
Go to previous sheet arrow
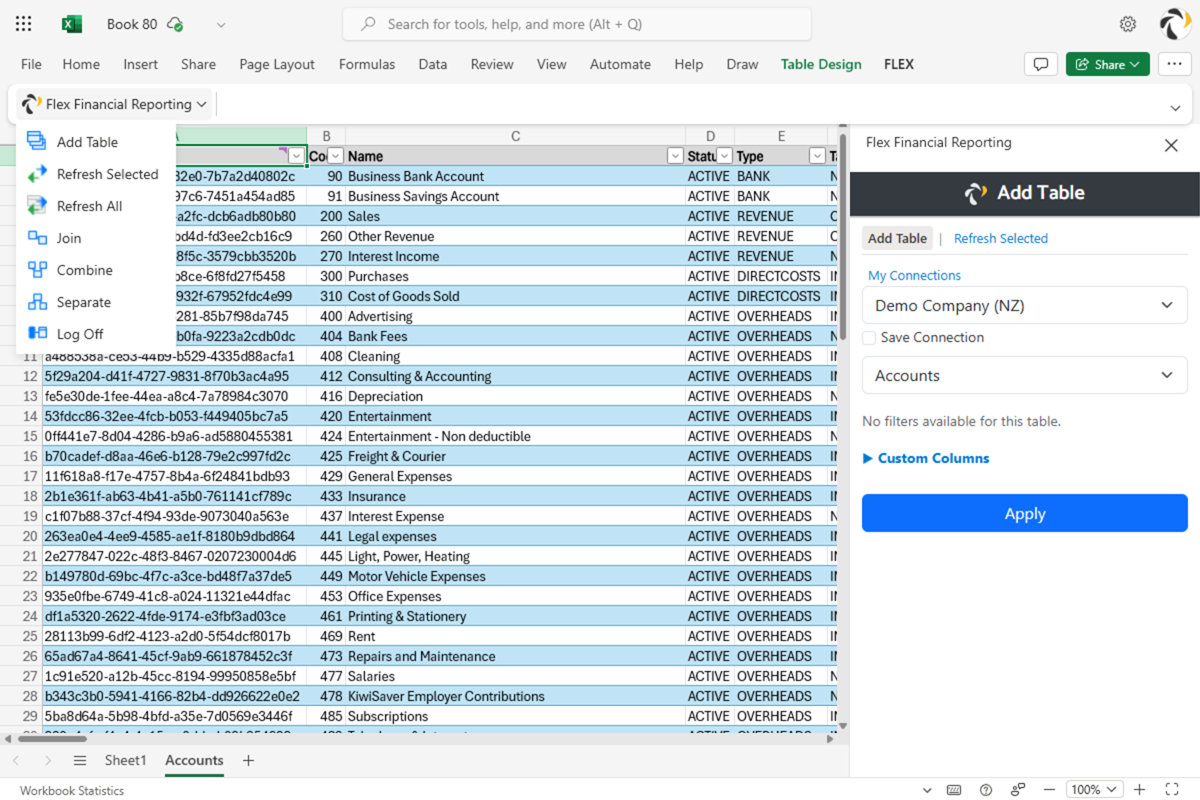click(x=17, y=761)
